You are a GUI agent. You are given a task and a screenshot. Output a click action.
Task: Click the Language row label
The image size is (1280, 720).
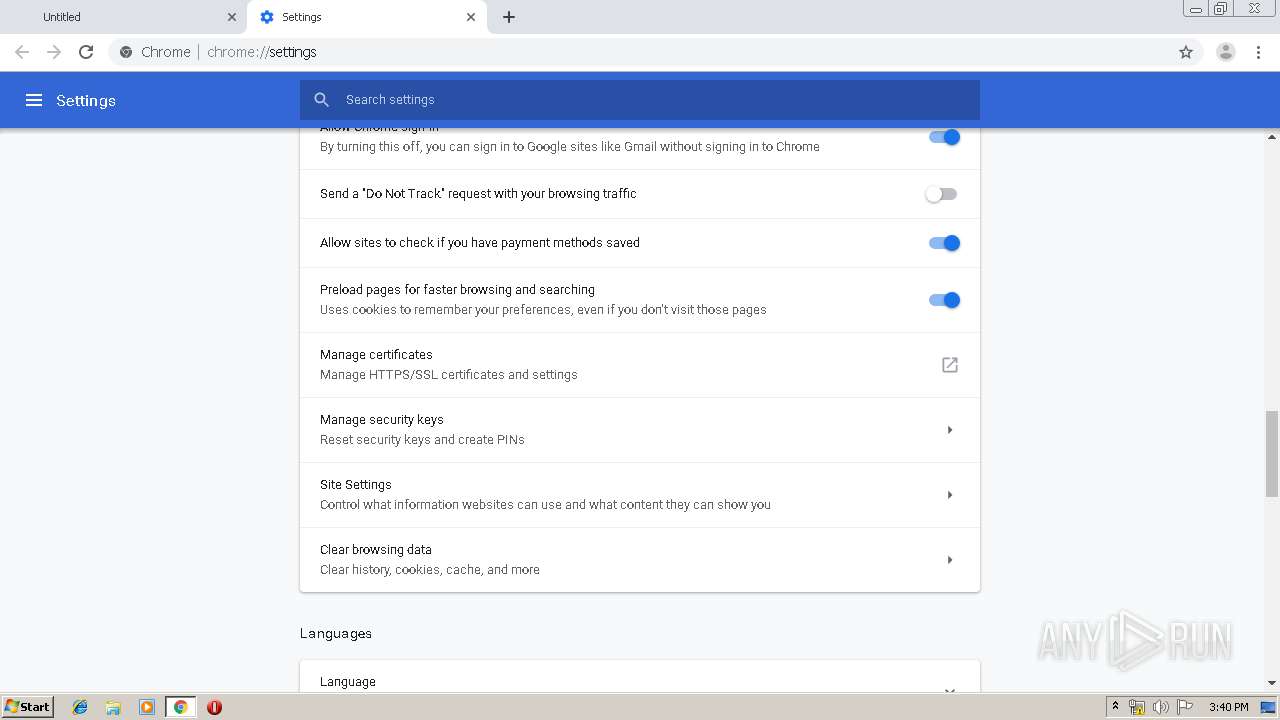click(348, 682)
